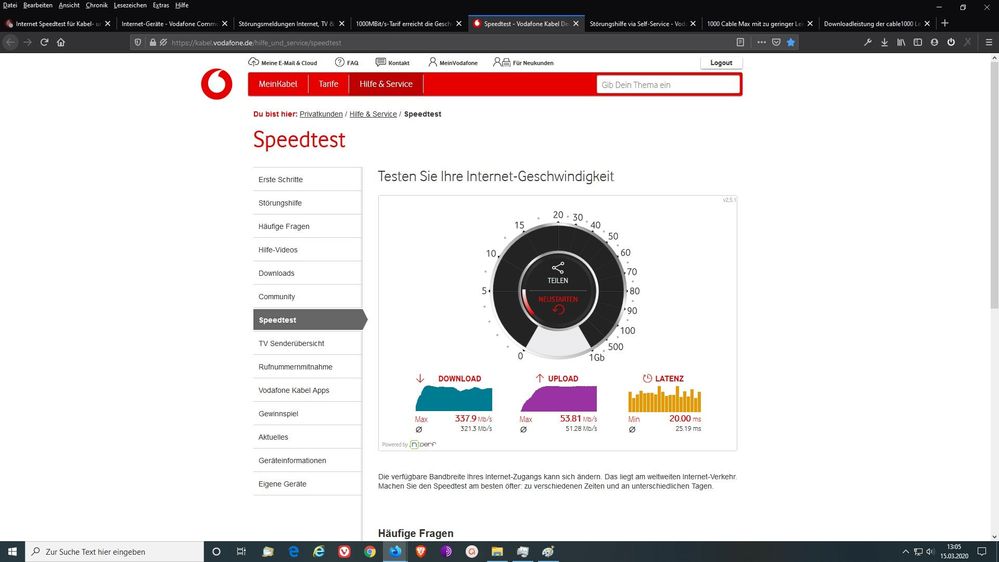The height and width of the screenshot is (562, 999).
Task: Open the Extras menu
Action: point(161,5)
